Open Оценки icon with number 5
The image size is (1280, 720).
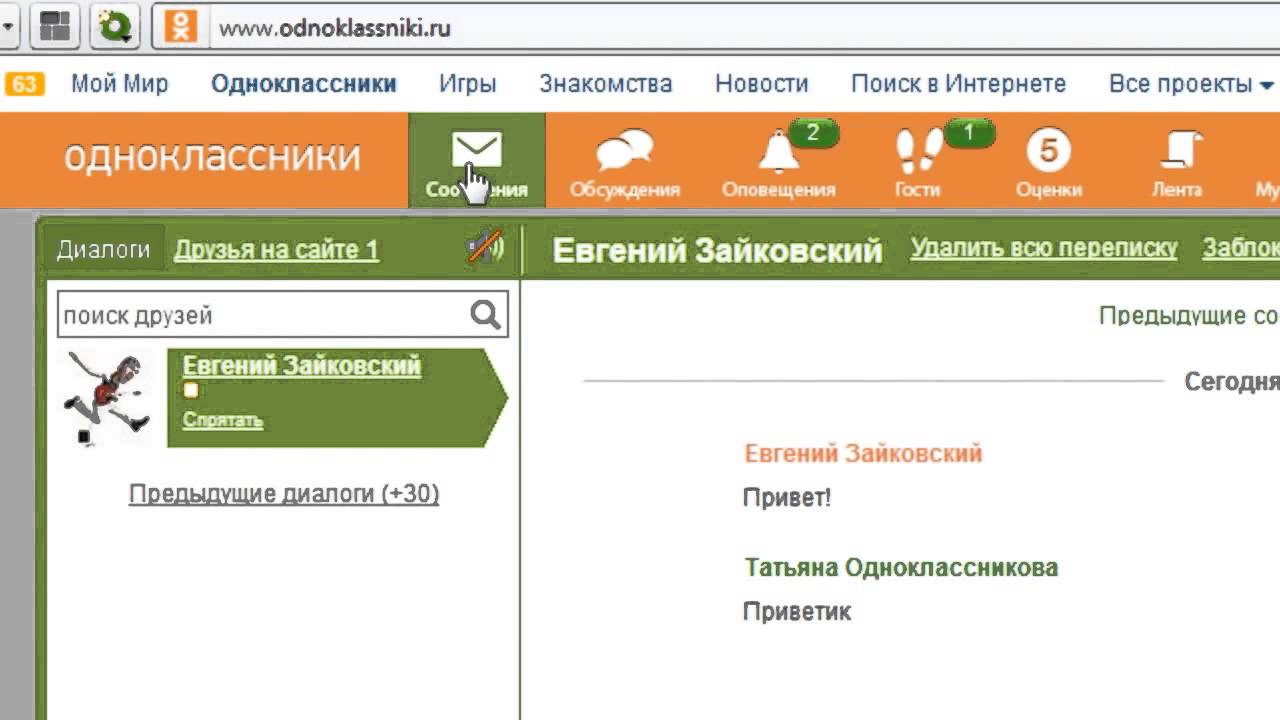1048,151
